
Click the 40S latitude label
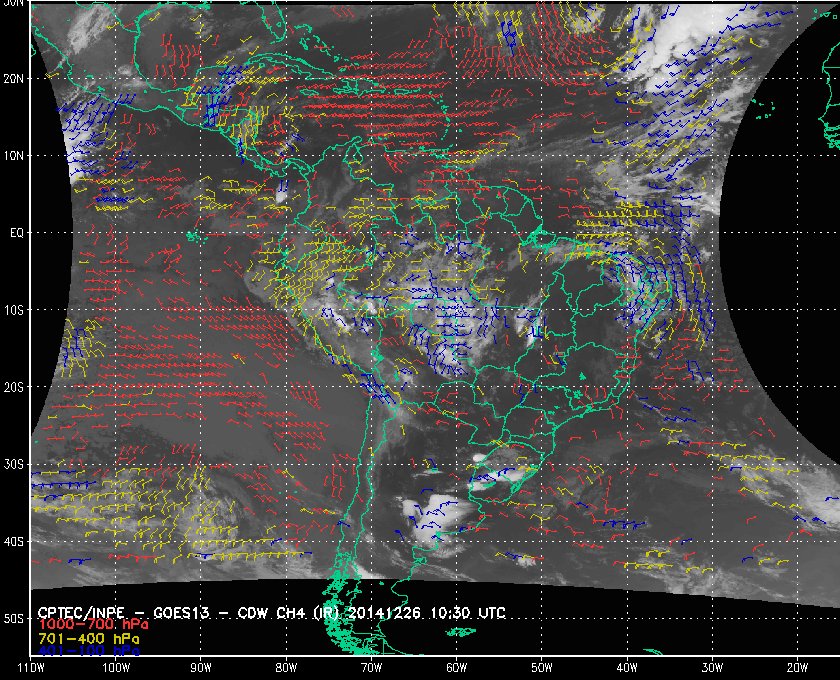[x=14, y=542]
